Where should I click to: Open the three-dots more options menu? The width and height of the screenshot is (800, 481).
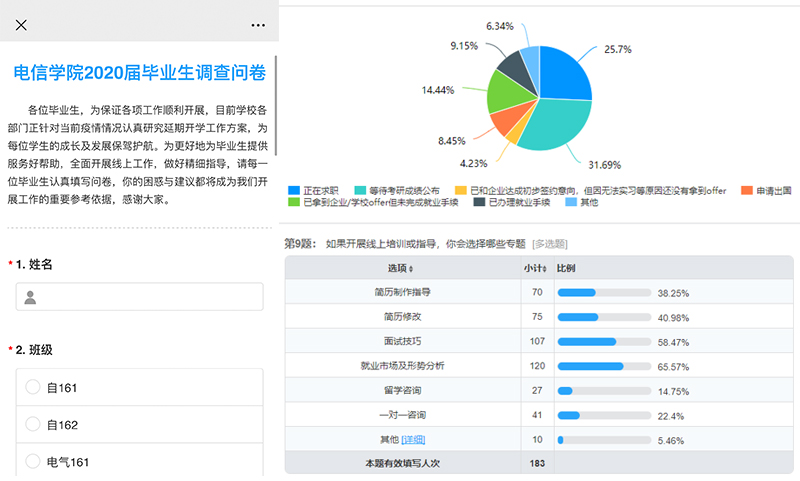(x=258, y=24)
